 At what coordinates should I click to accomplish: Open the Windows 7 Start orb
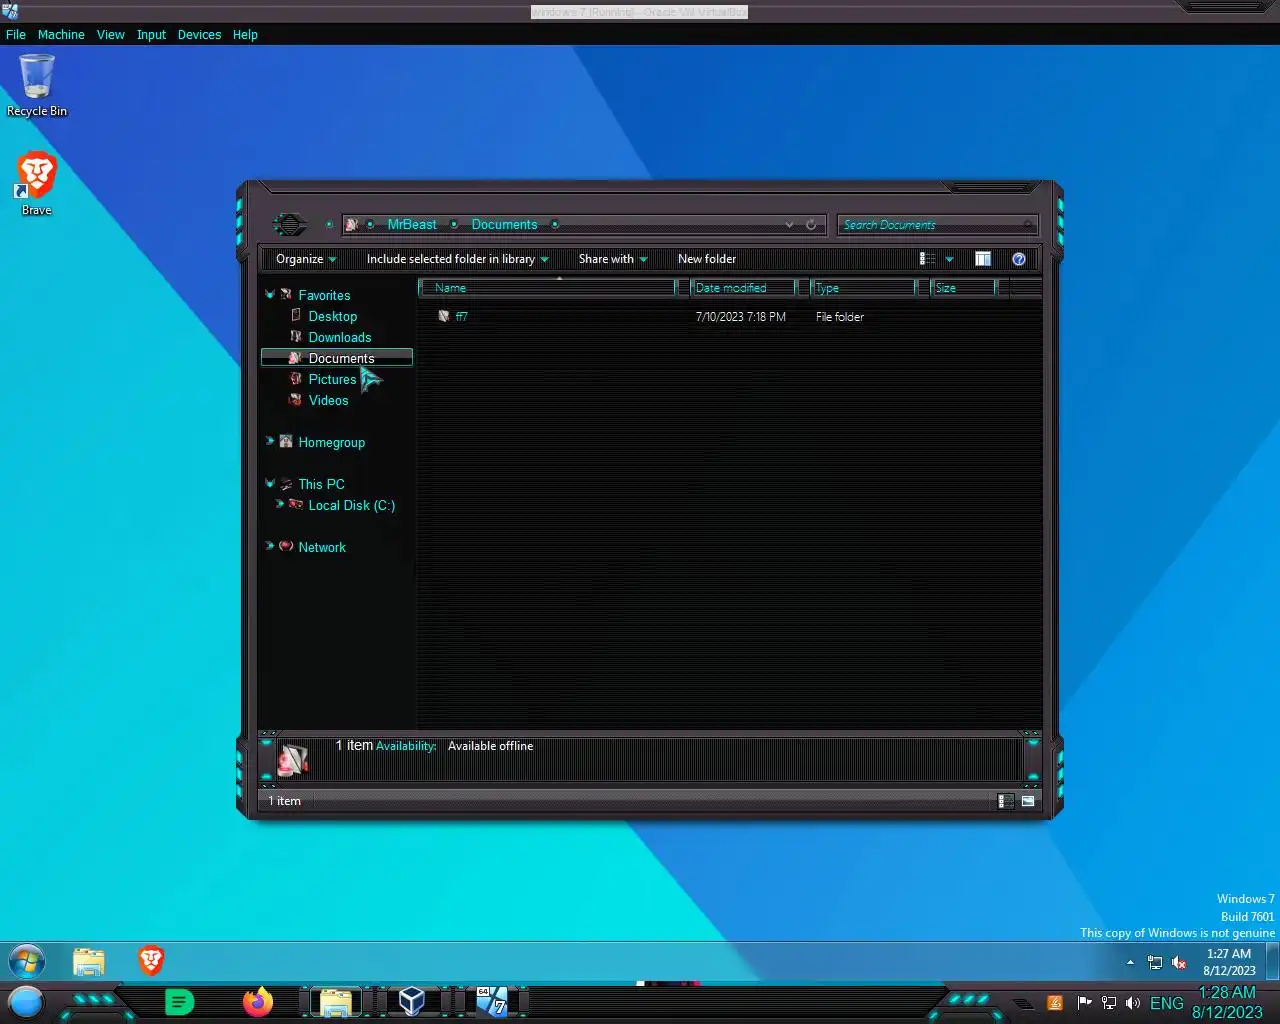27,962
